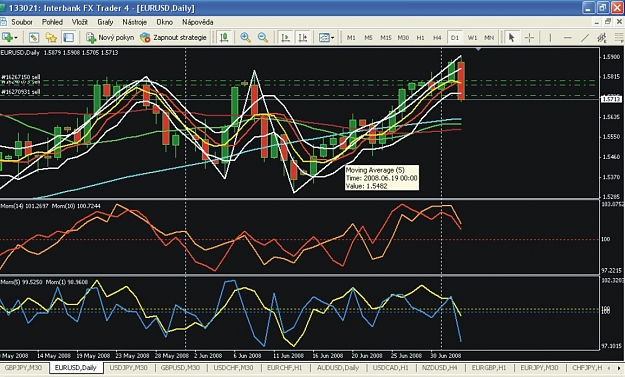Select the M30 timeframe
This screenshot has height=377, width=625.
pyautogui.click(x=403, y=37)
